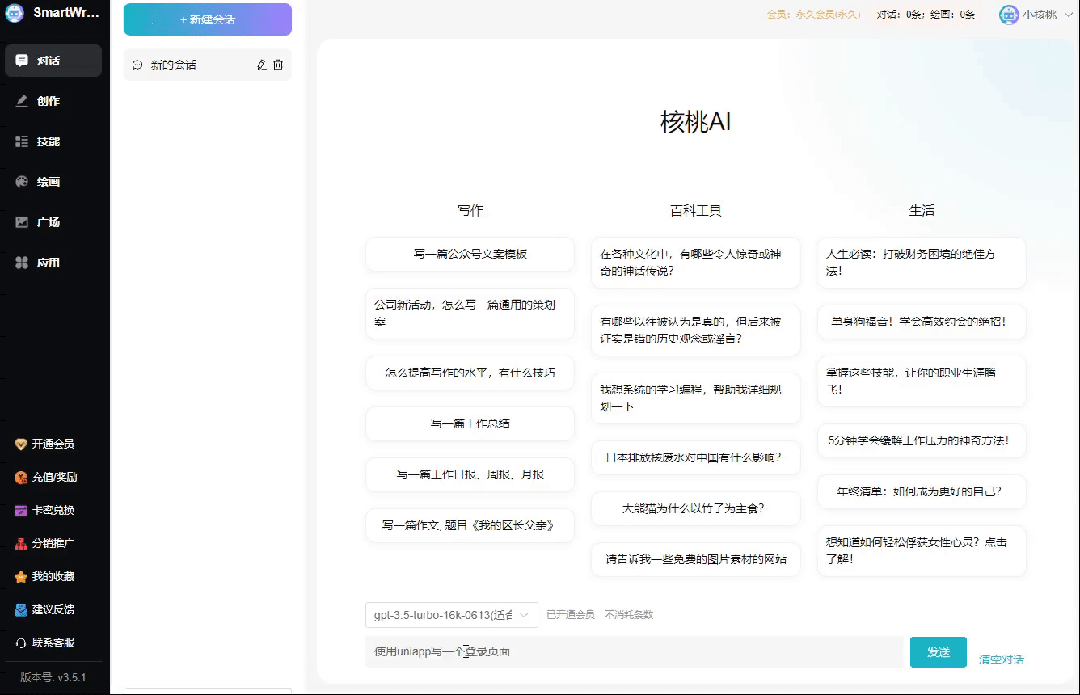The image size is (1080, 695).
Task: Click the 发送 send button
Action: (x=938, y=652)
